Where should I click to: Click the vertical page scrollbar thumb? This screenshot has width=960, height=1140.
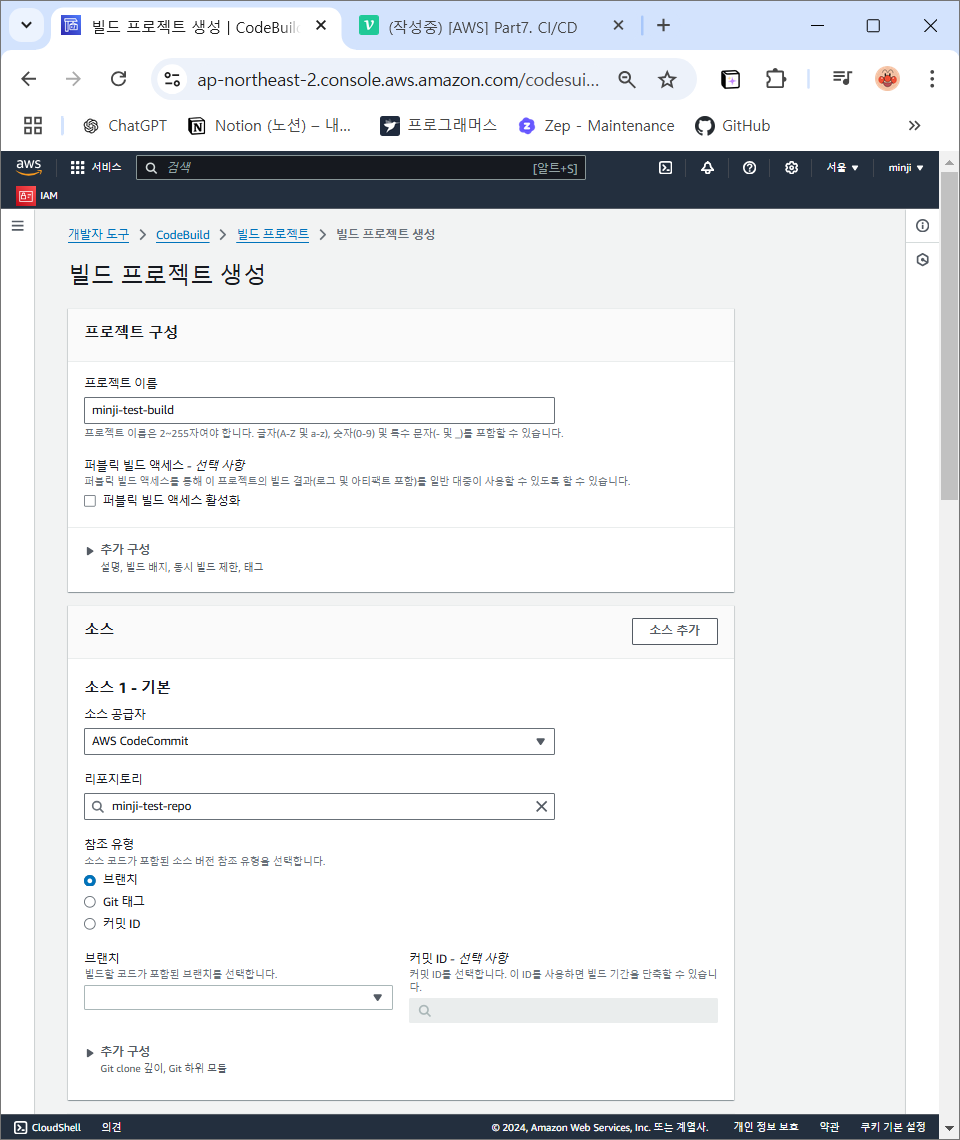coord(949,336)
